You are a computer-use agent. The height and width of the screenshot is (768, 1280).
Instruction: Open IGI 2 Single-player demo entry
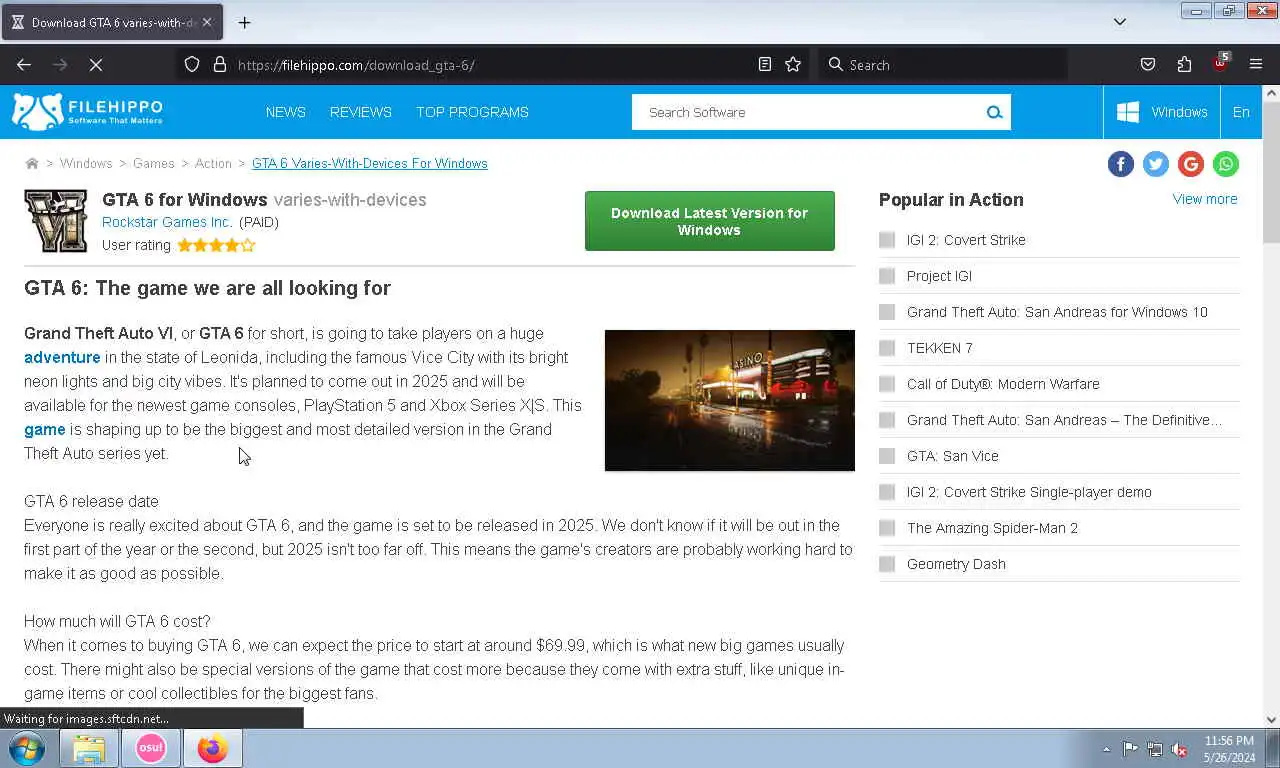point(1029,492)
